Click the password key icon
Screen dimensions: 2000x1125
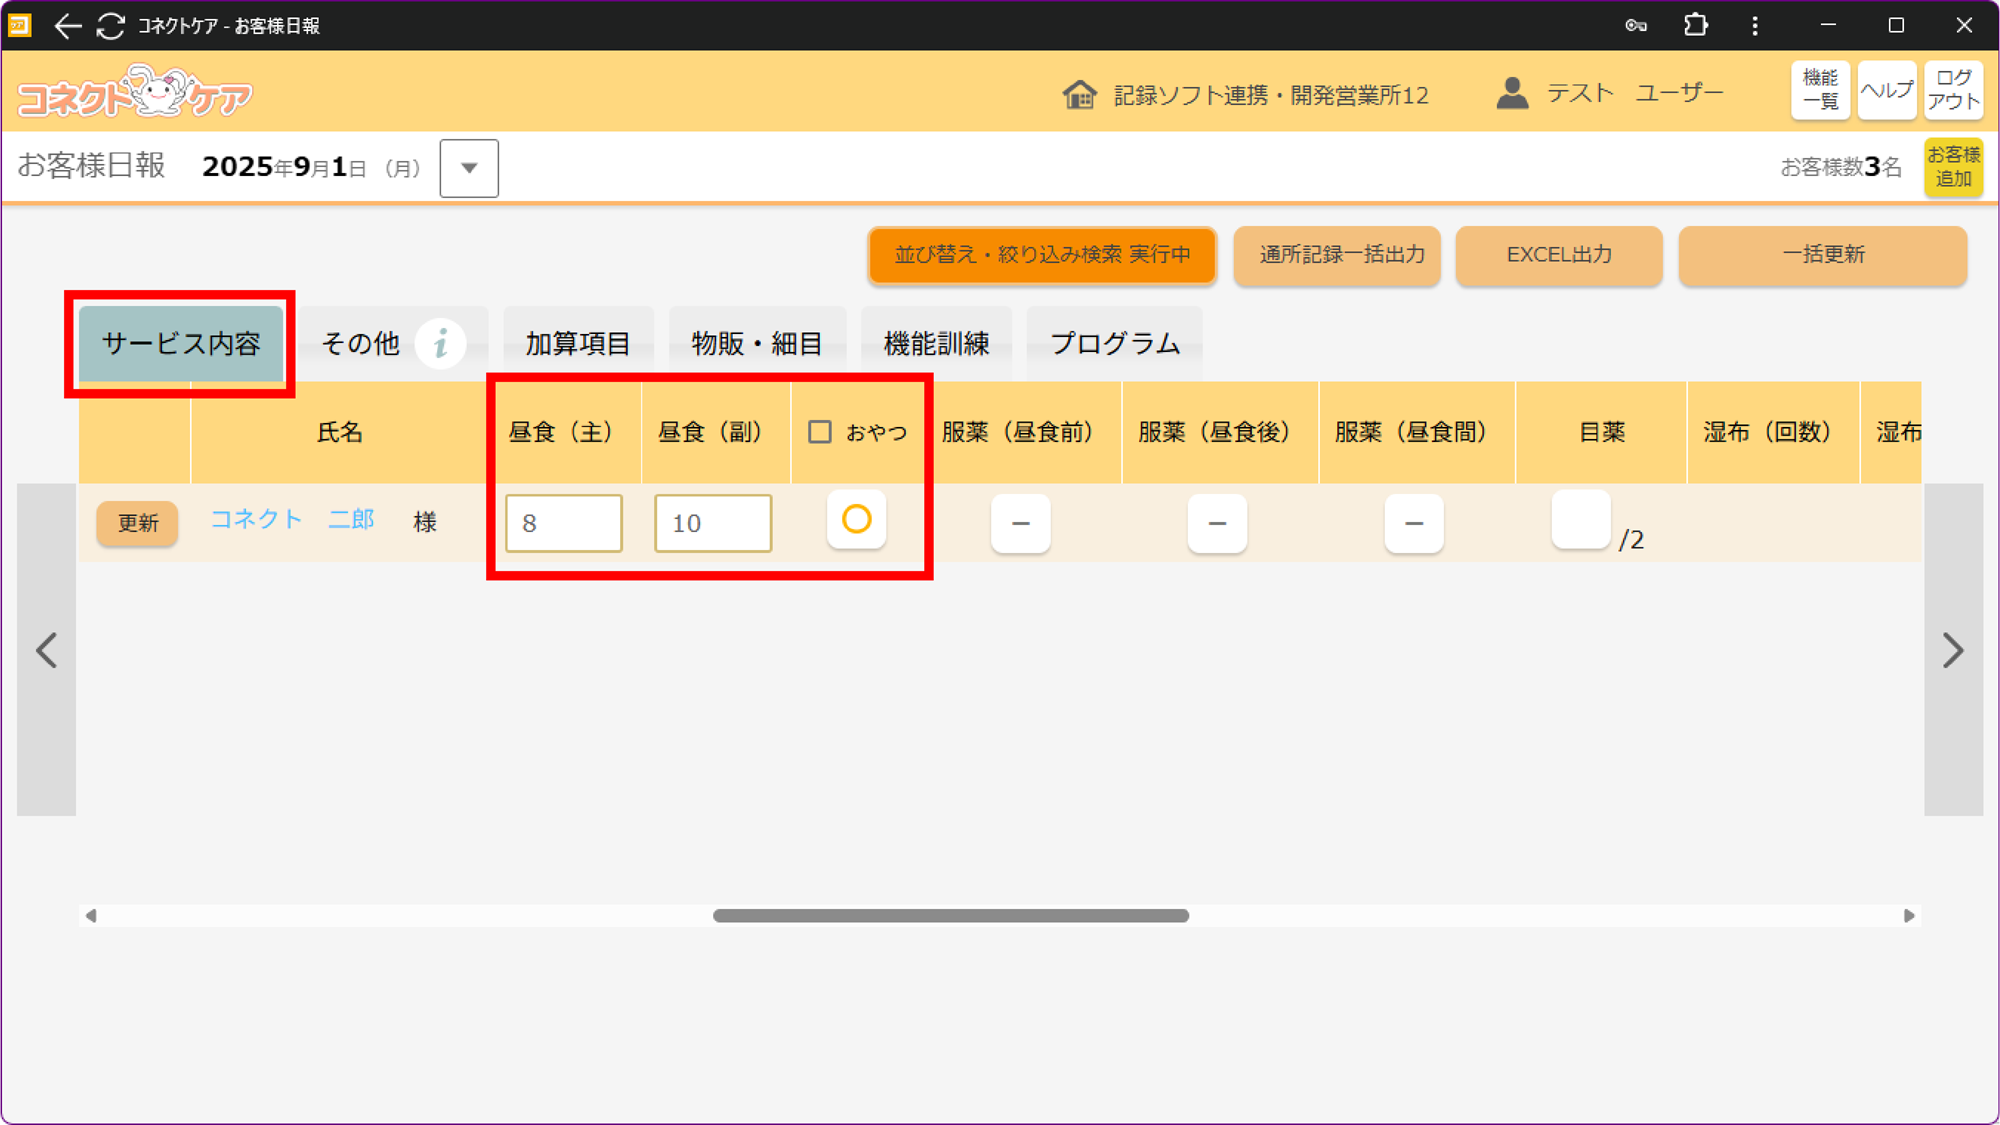pos(1636,26)
